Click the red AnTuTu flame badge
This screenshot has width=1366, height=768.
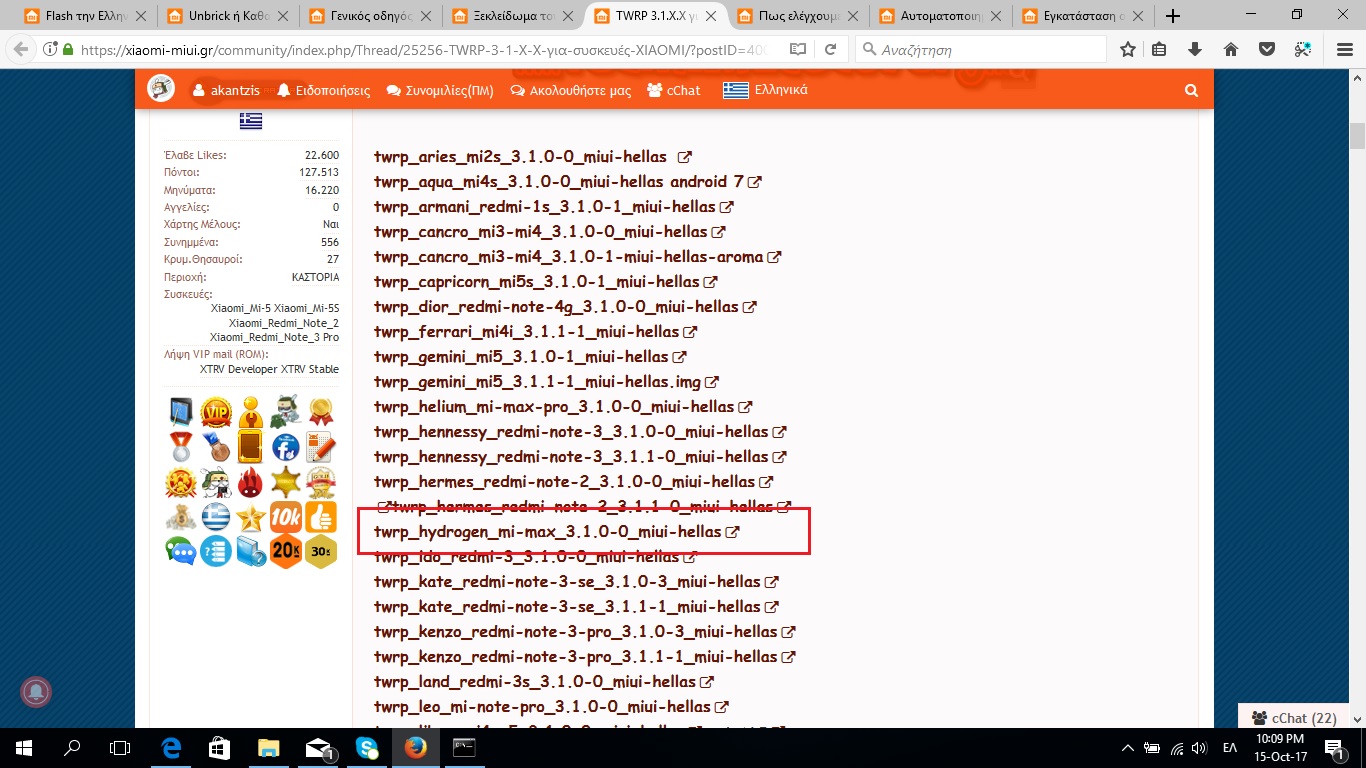251,481
